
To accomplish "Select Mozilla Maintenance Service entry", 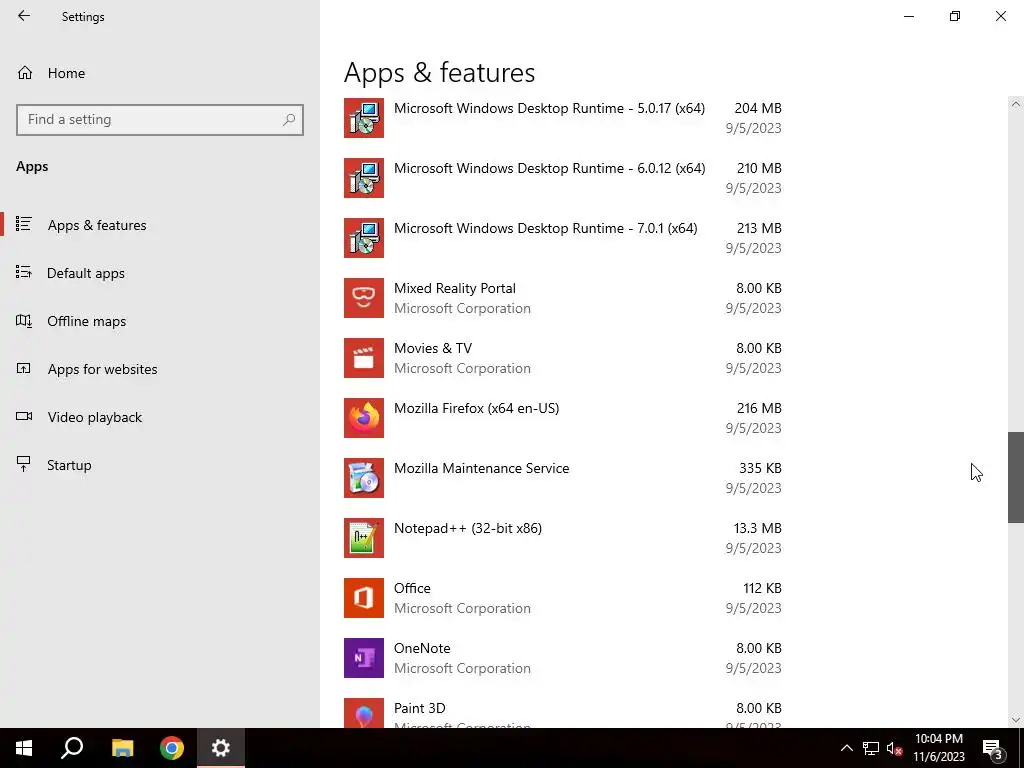I will click(x=563, y=478).
